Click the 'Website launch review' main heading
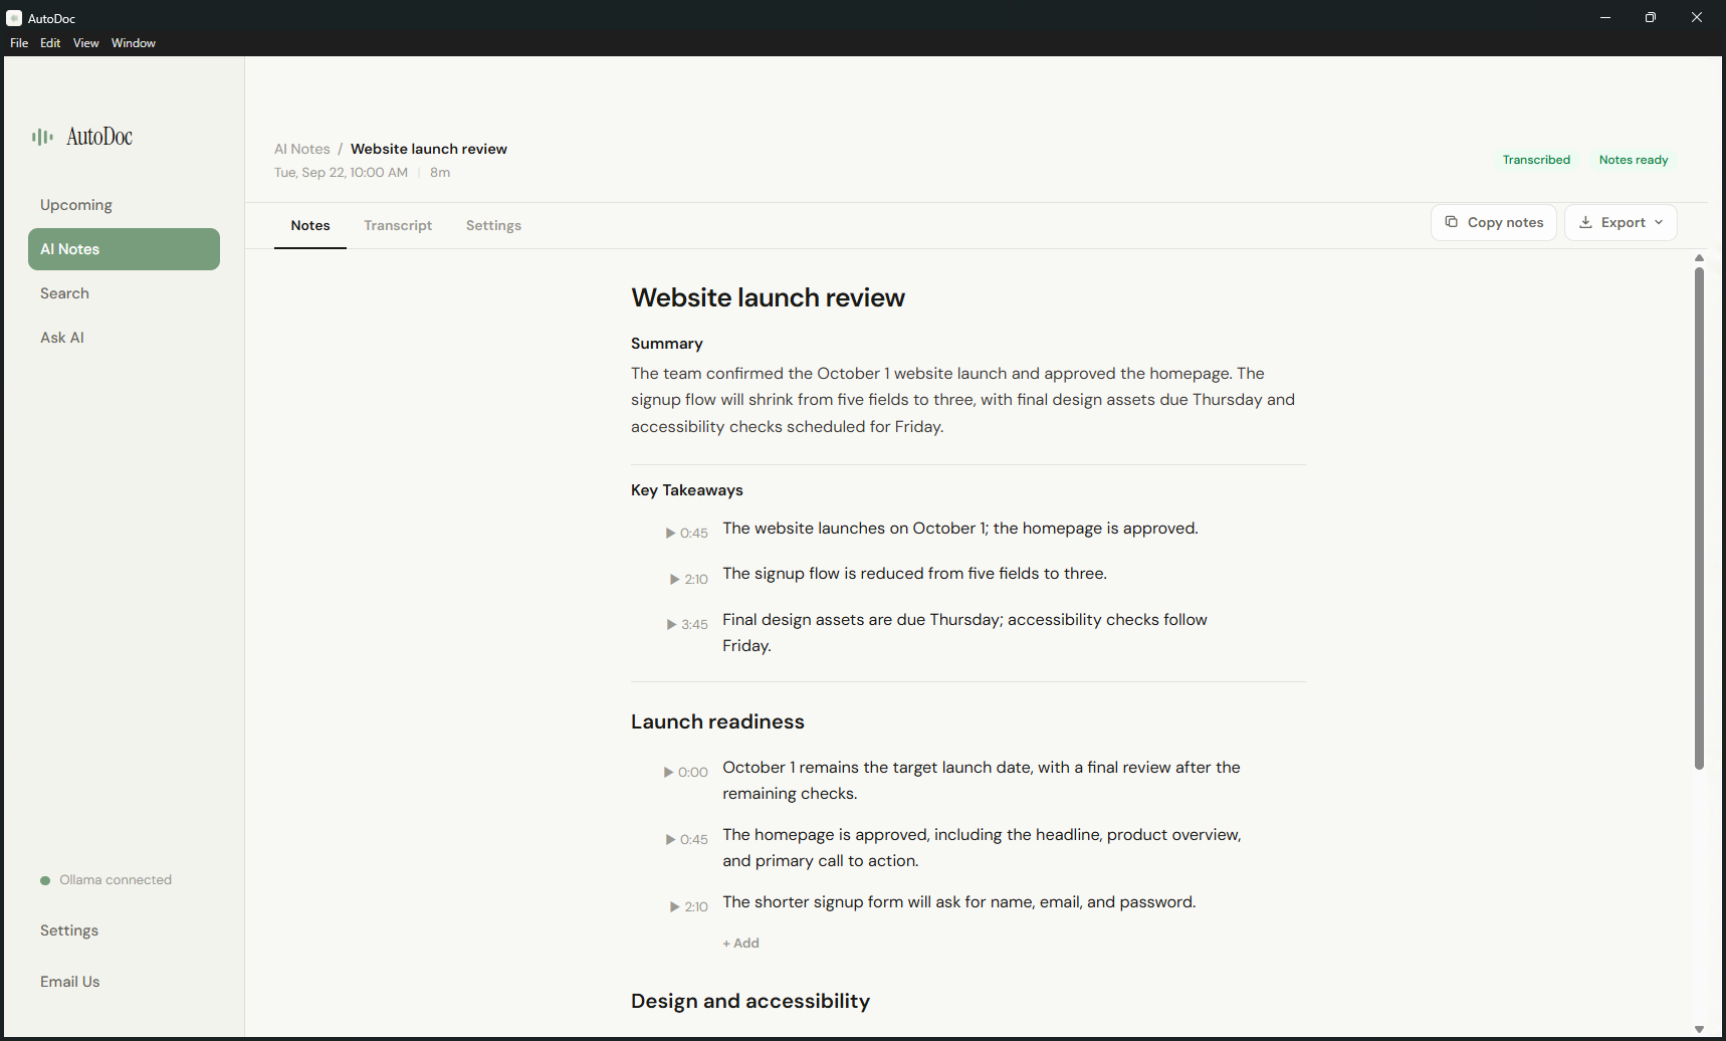Screen dimensions: 1726x1041 [768, 297]
